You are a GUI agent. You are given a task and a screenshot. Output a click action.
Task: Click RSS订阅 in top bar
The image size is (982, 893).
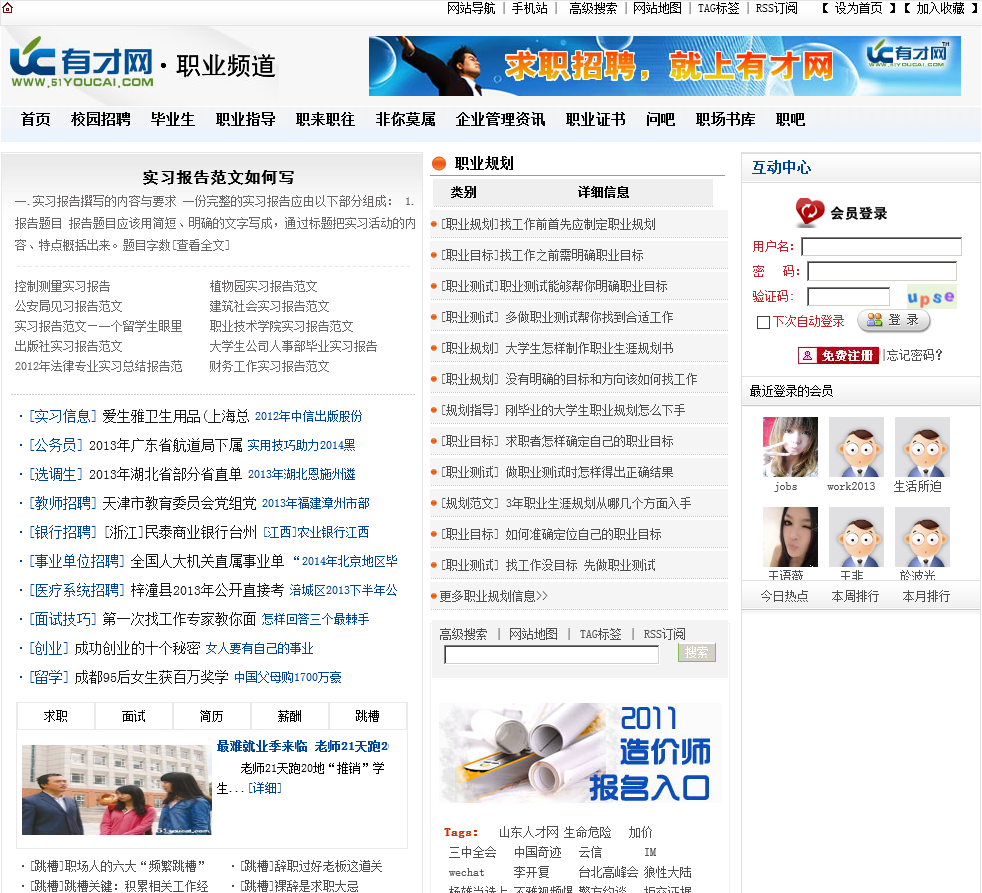pyautogui.click(x=777, y=8)
